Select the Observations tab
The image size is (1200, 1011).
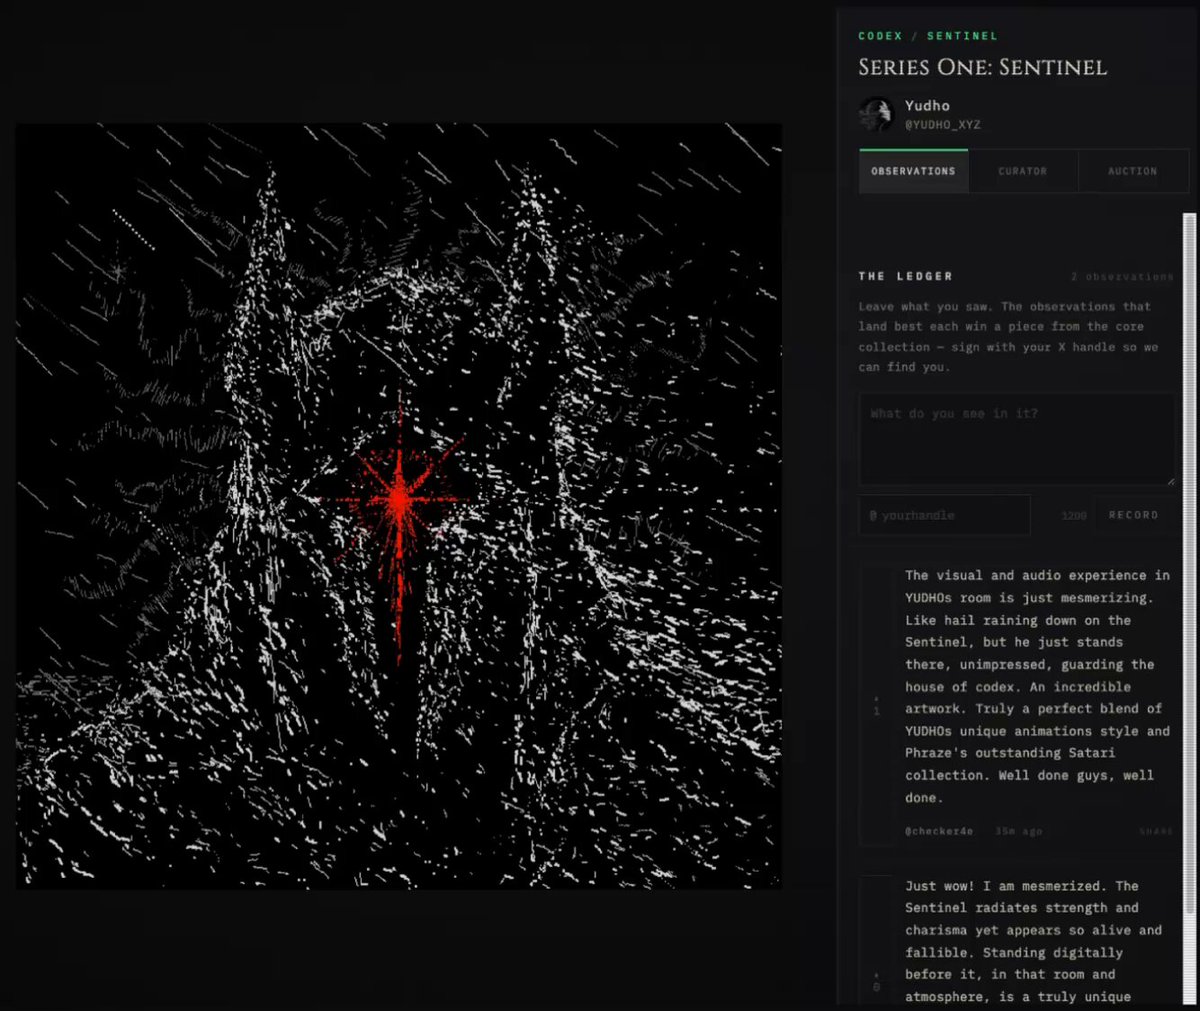(x=913, y=171)
